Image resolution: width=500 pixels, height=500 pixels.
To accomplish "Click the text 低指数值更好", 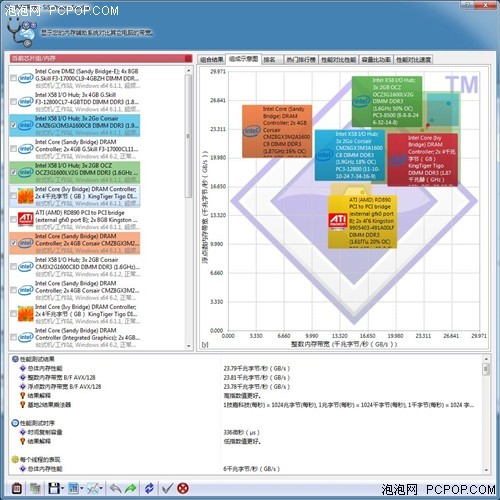I will (242, 441).
